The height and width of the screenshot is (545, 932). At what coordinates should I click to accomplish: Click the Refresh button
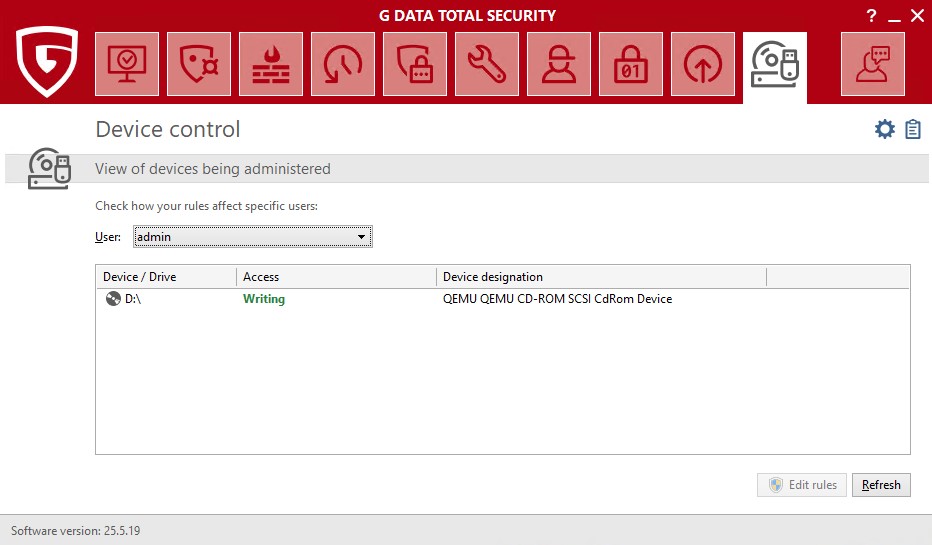pyautogui.click(x=881, y=485)
